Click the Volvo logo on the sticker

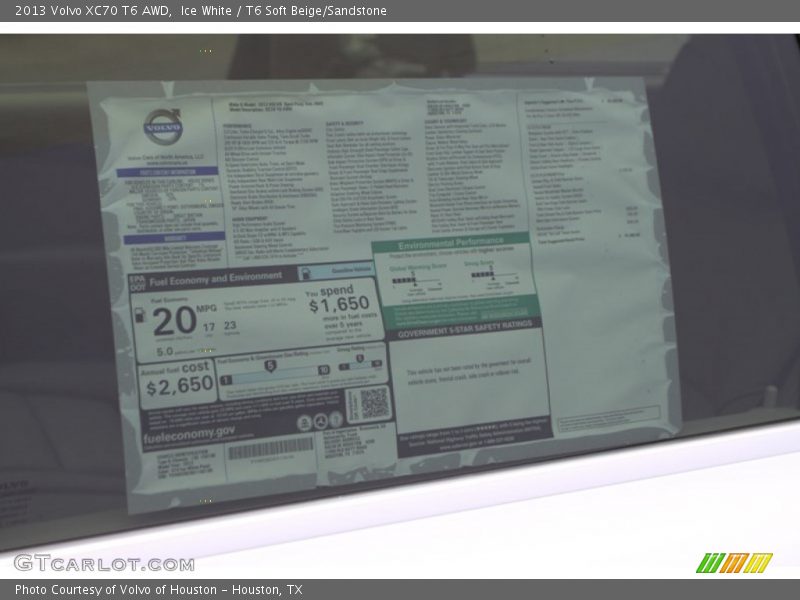coord(163,126)
